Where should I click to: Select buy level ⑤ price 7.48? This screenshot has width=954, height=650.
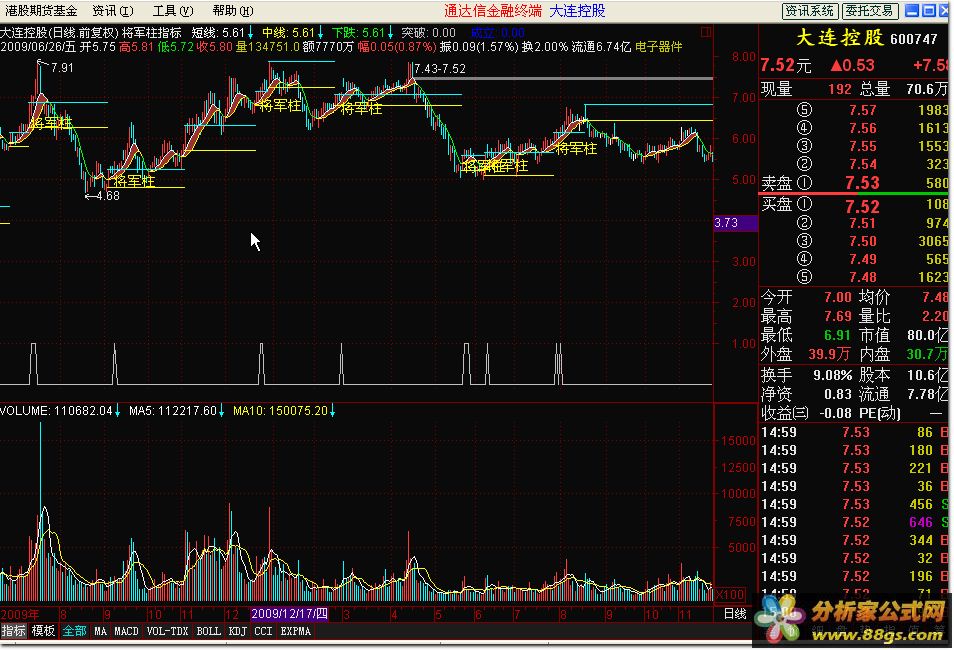(863, 278)
